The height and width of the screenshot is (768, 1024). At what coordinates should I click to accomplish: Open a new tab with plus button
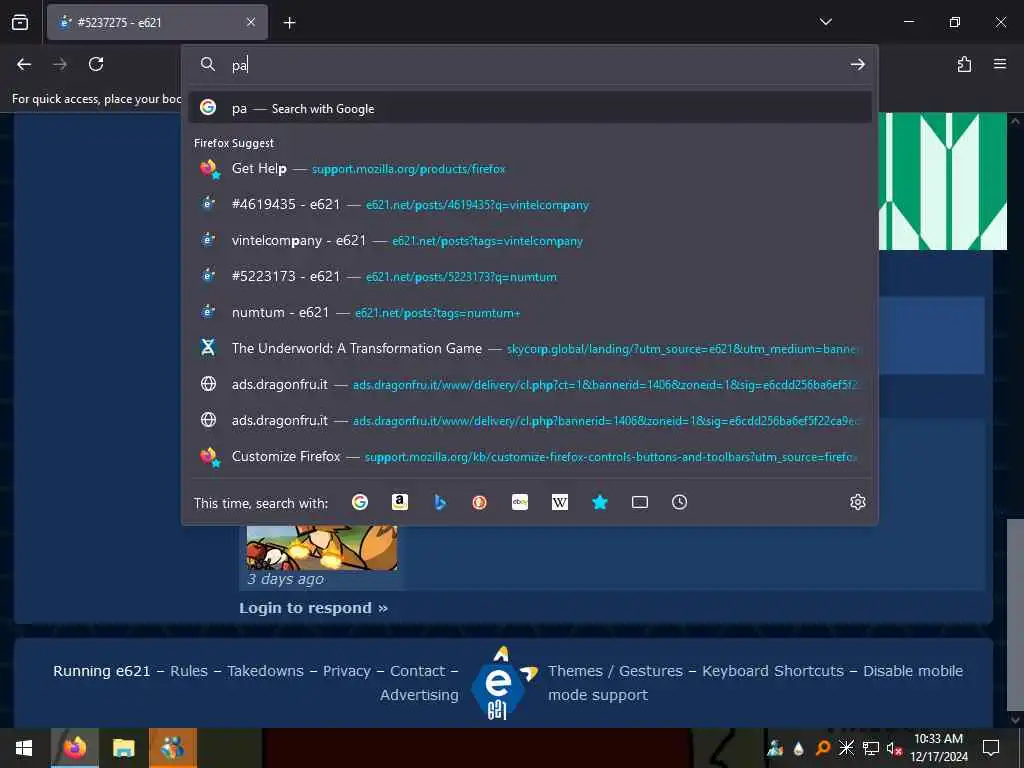click(x=289, y=23)
